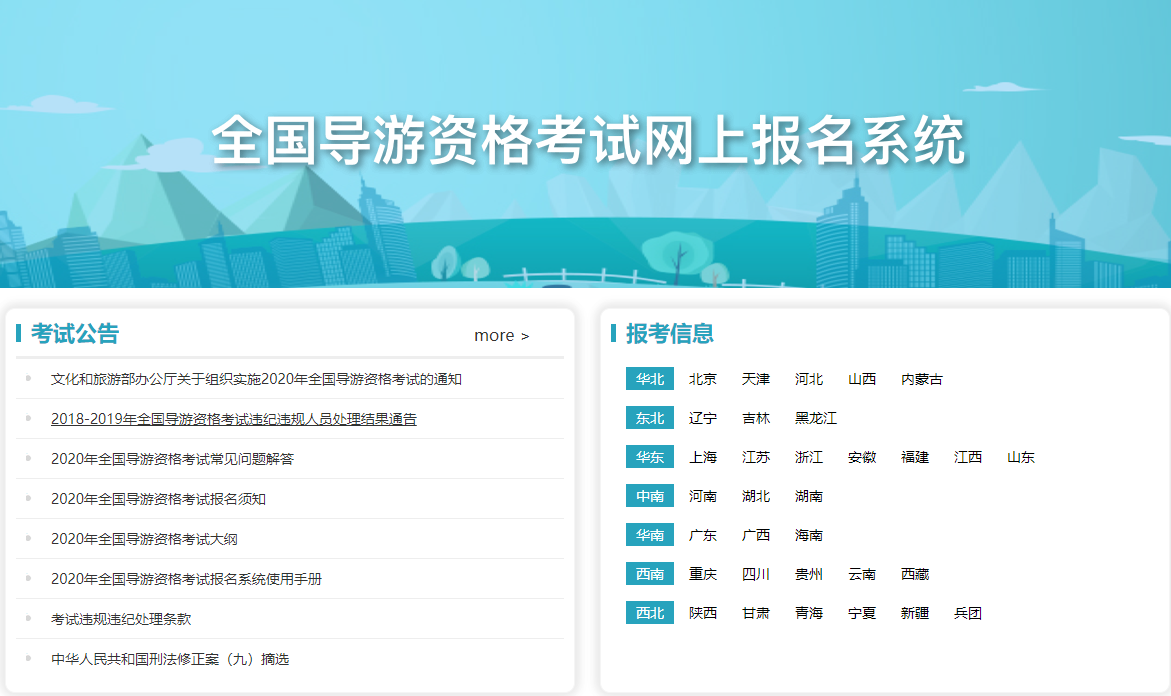This screenshot has height=696, width=1171.
Task: Select the 东北 region tag
Action: click(650, 417)
